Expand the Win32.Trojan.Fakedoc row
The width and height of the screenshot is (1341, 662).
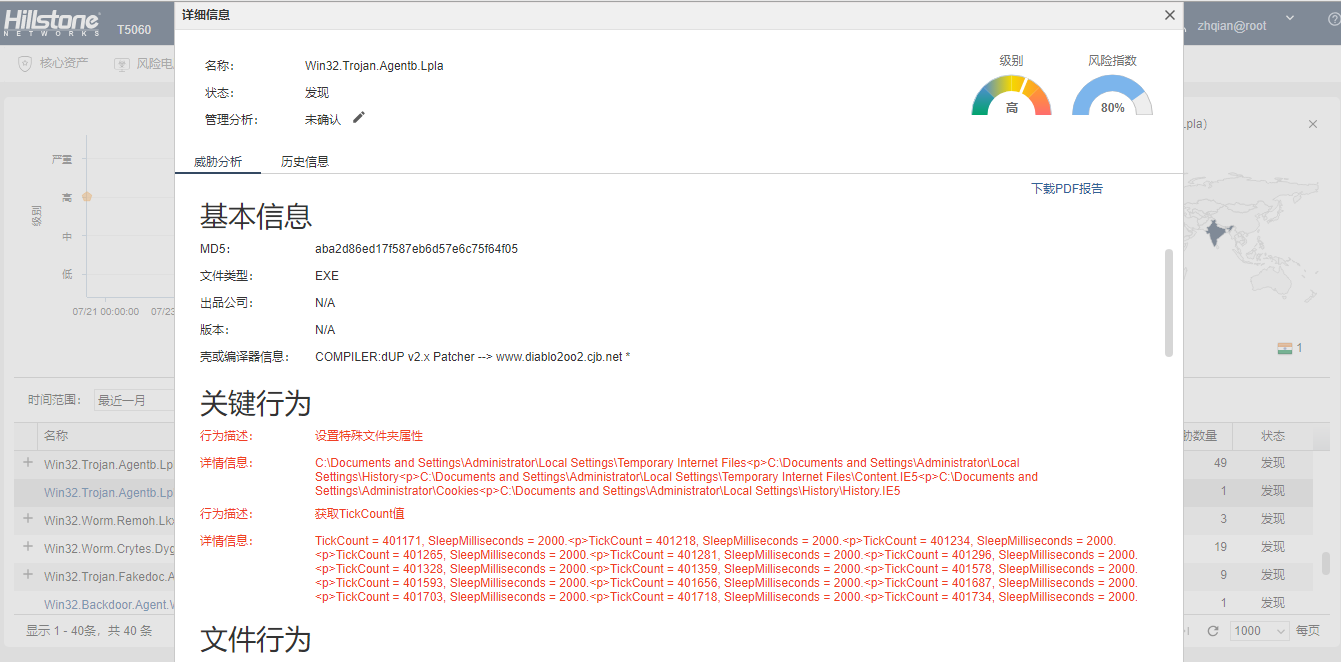[28, 575]
